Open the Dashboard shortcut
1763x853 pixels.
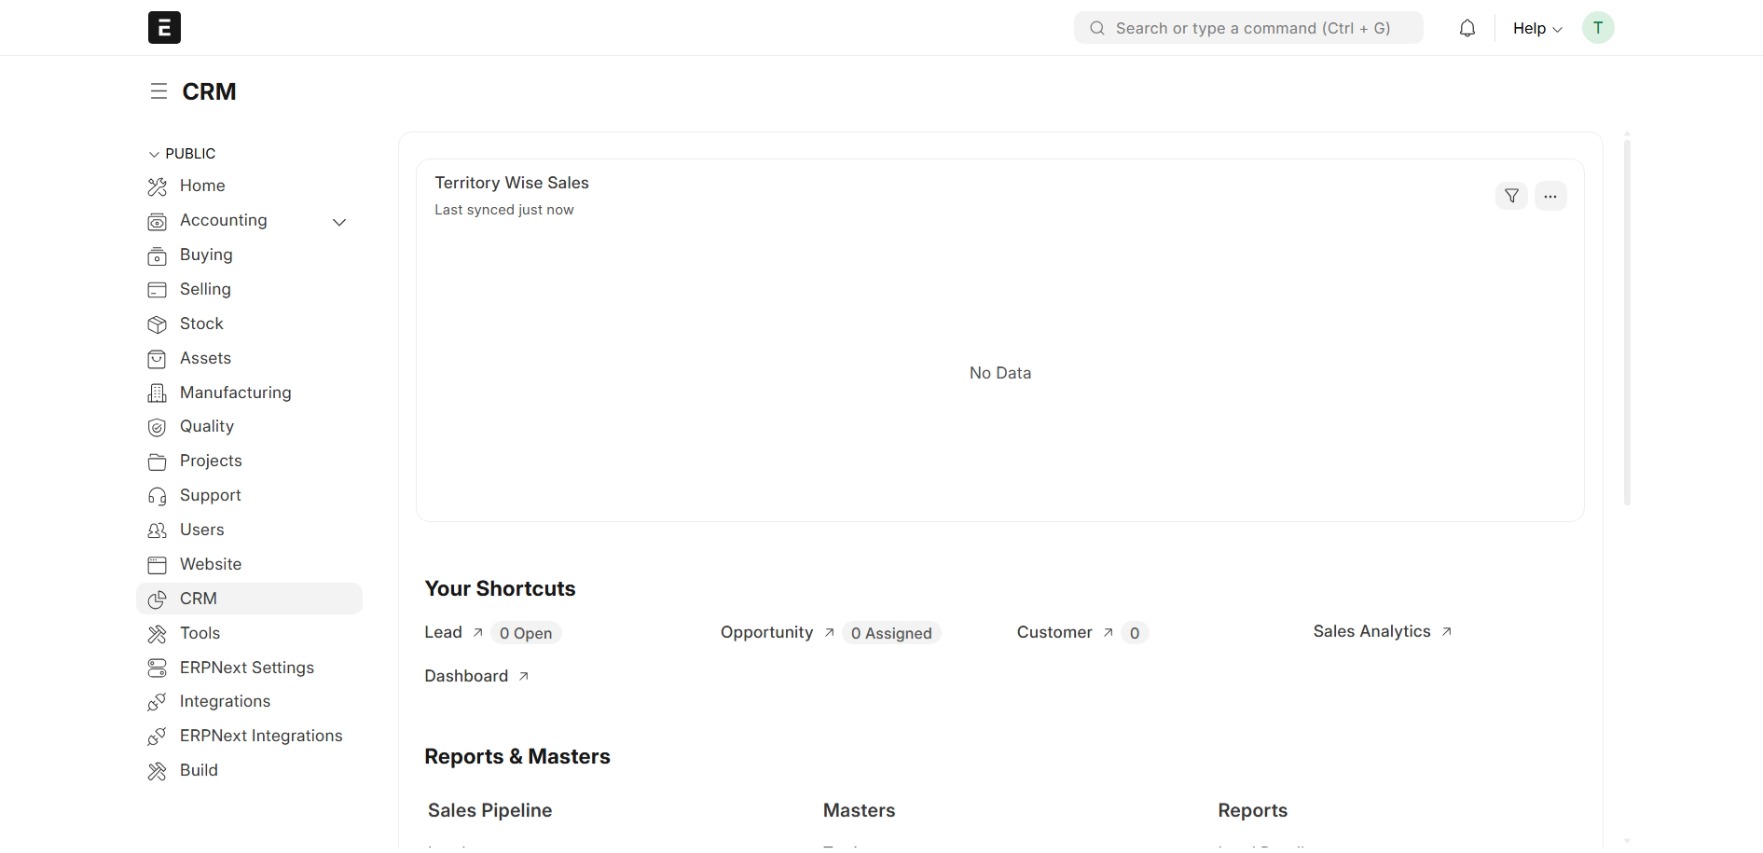[466, 677]
